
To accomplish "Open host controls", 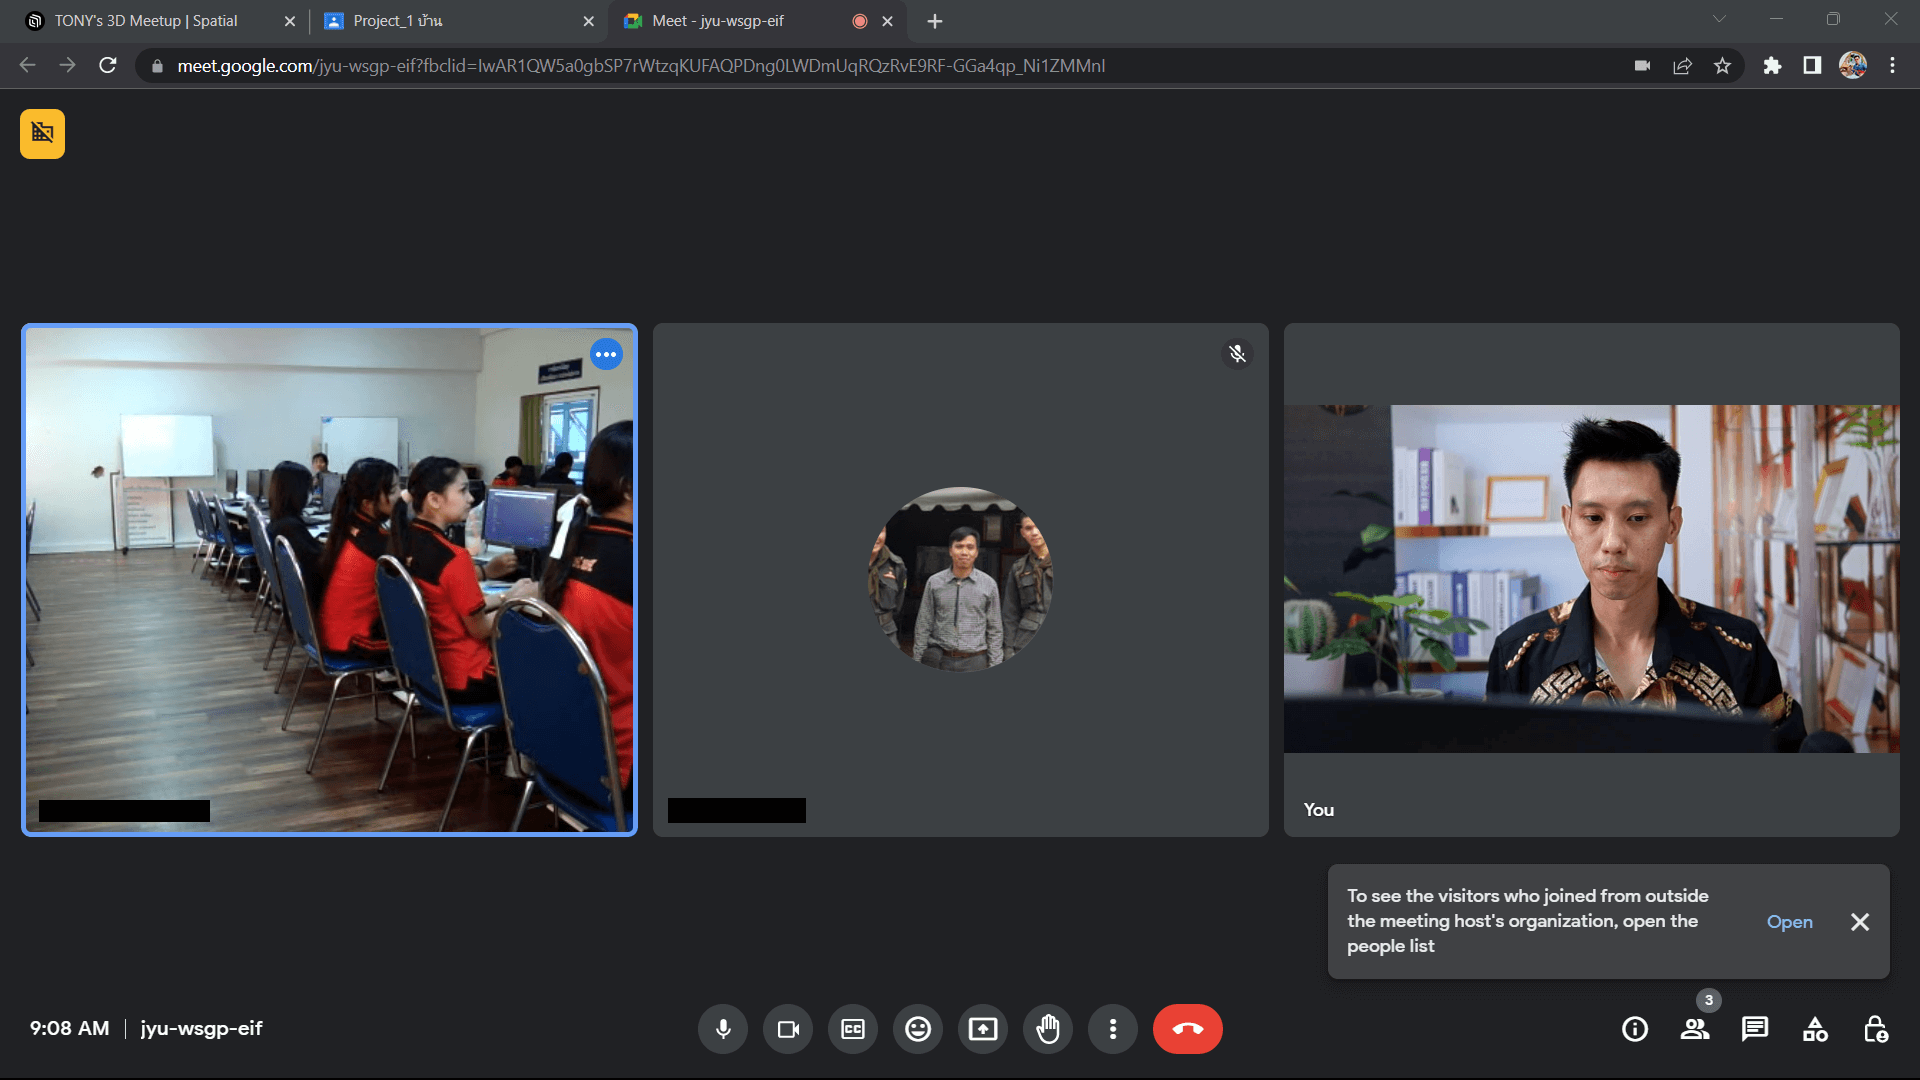I will (x=1874, y=1028).
